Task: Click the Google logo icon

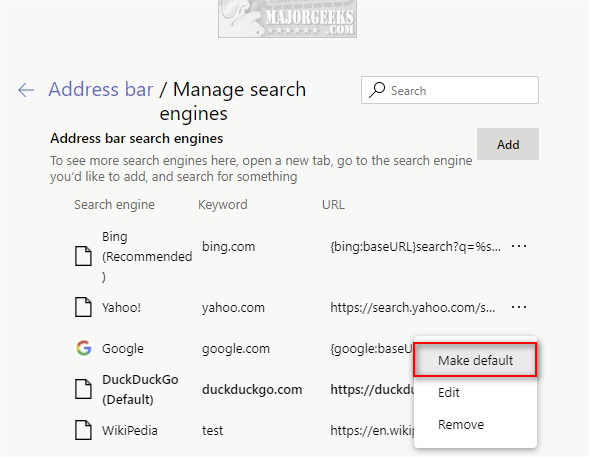Action: [x=83, y=348]
